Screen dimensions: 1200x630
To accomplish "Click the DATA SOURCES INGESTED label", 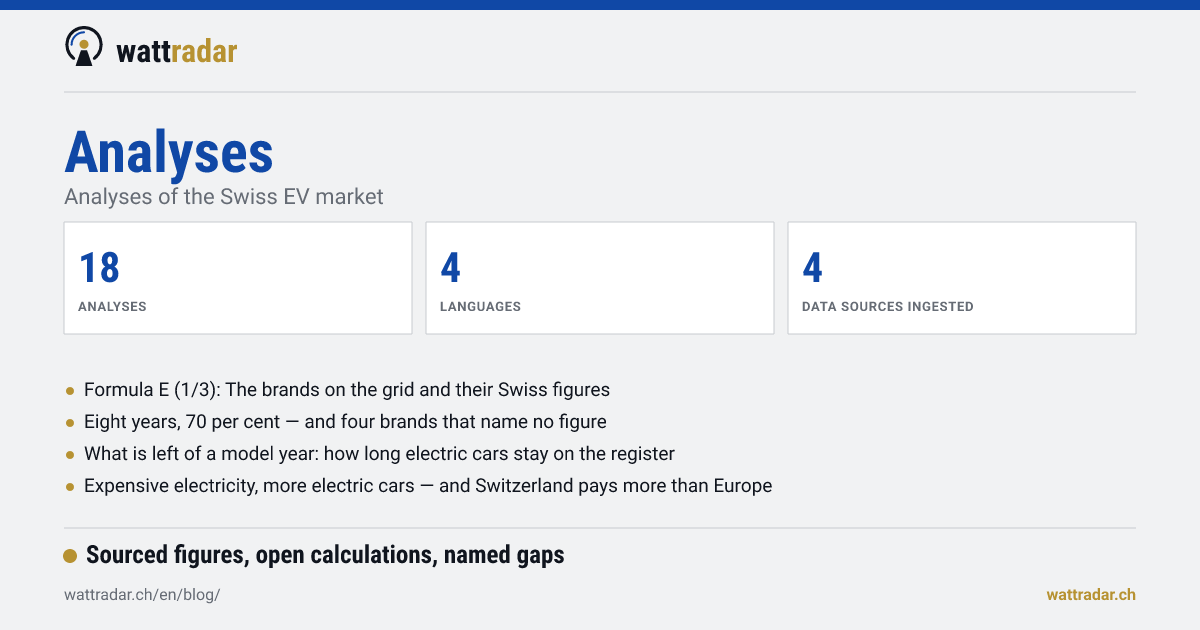I will [888, 307].
